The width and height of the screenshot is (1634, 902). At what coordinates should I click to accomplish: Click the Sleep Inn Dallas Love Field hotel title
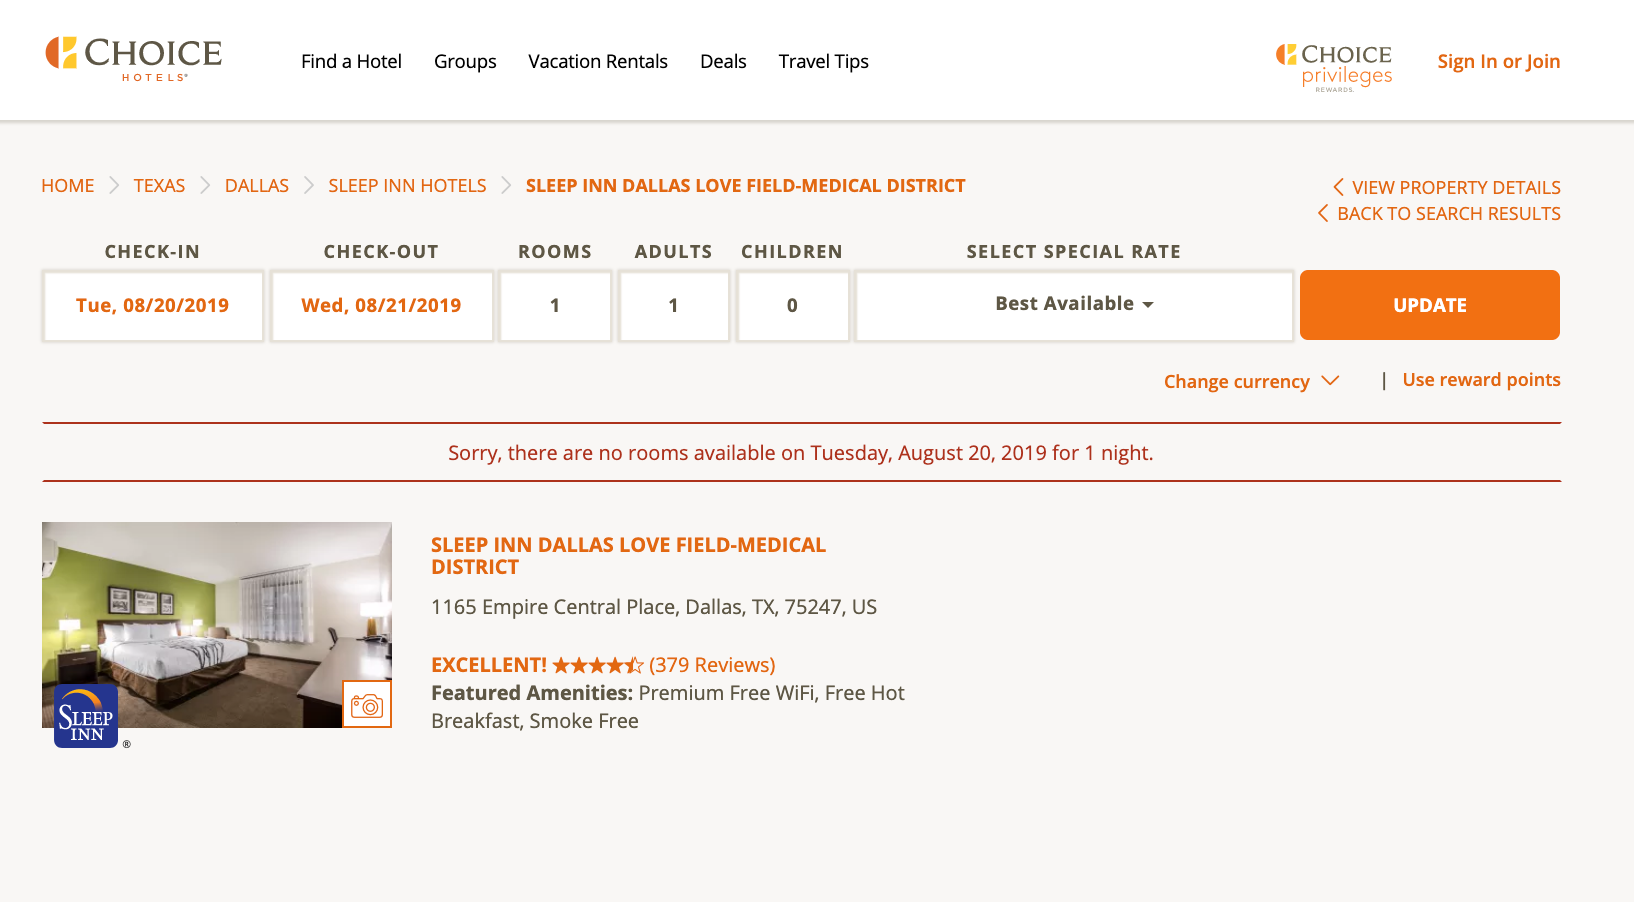pos(628,556)
